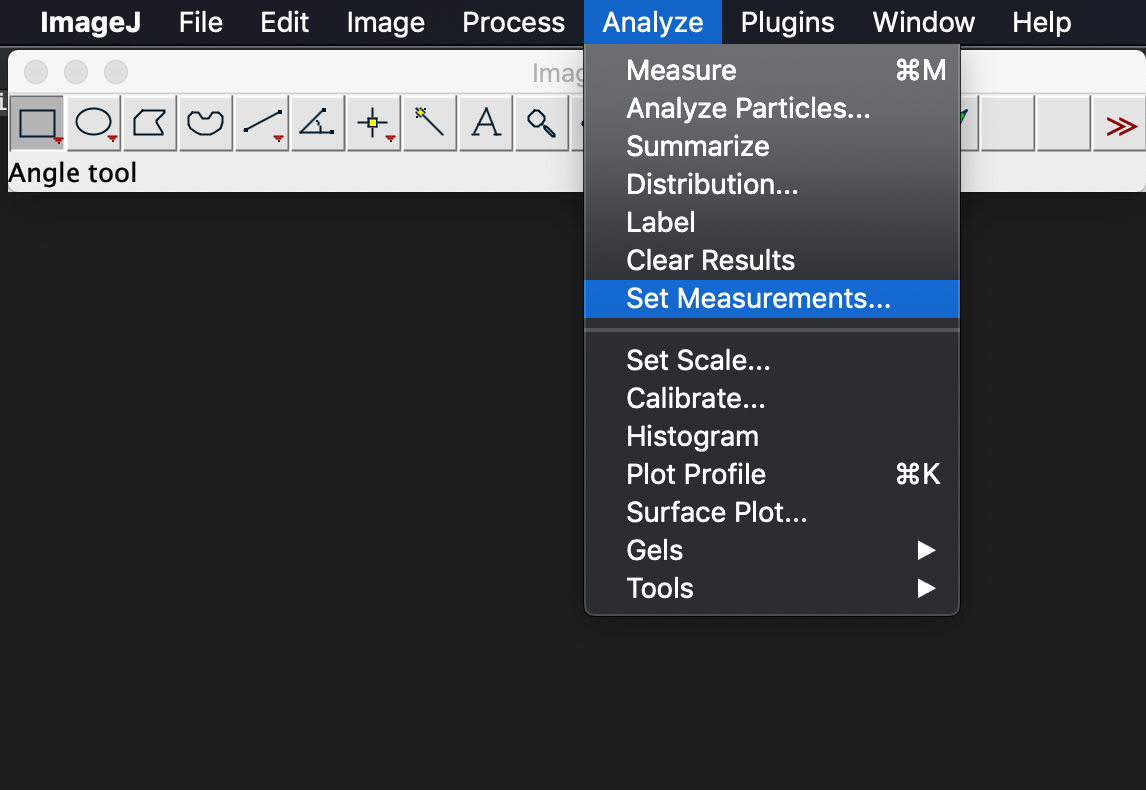Viewport: 1146px width, 790px height.
Task: Pick the Freehand selection tool
Action: tap(206, 124)
